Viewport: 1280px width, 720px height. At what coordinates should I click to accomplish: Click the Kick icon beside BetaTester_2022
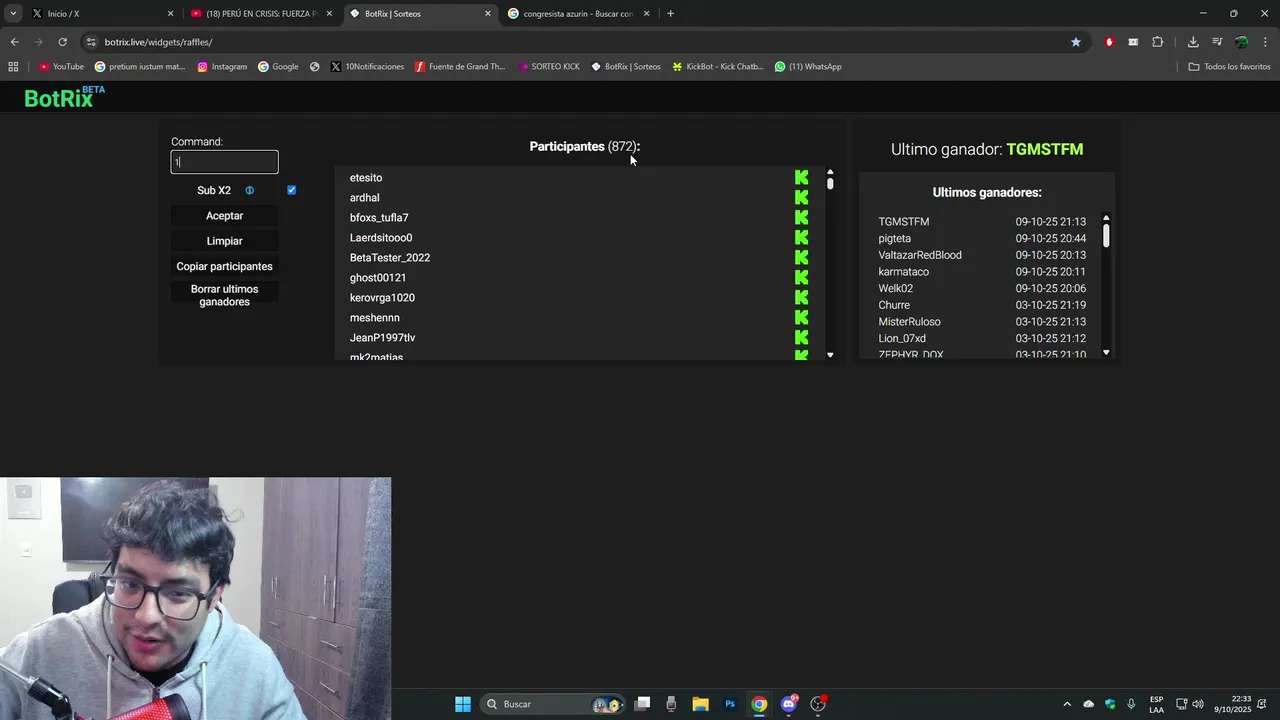801,257
